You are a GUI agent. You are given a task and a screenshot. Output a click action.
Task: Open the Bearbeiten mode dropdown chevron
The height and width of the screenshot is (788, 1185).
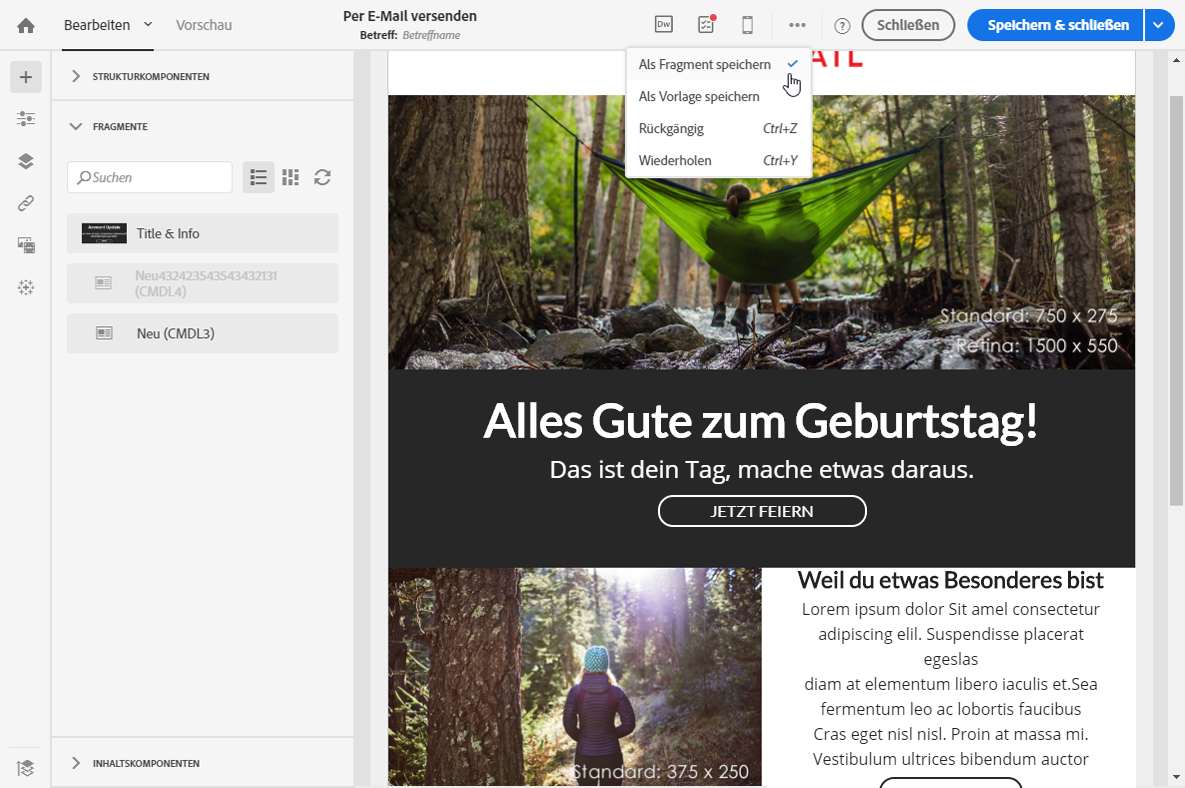click(x=148, y=24)
